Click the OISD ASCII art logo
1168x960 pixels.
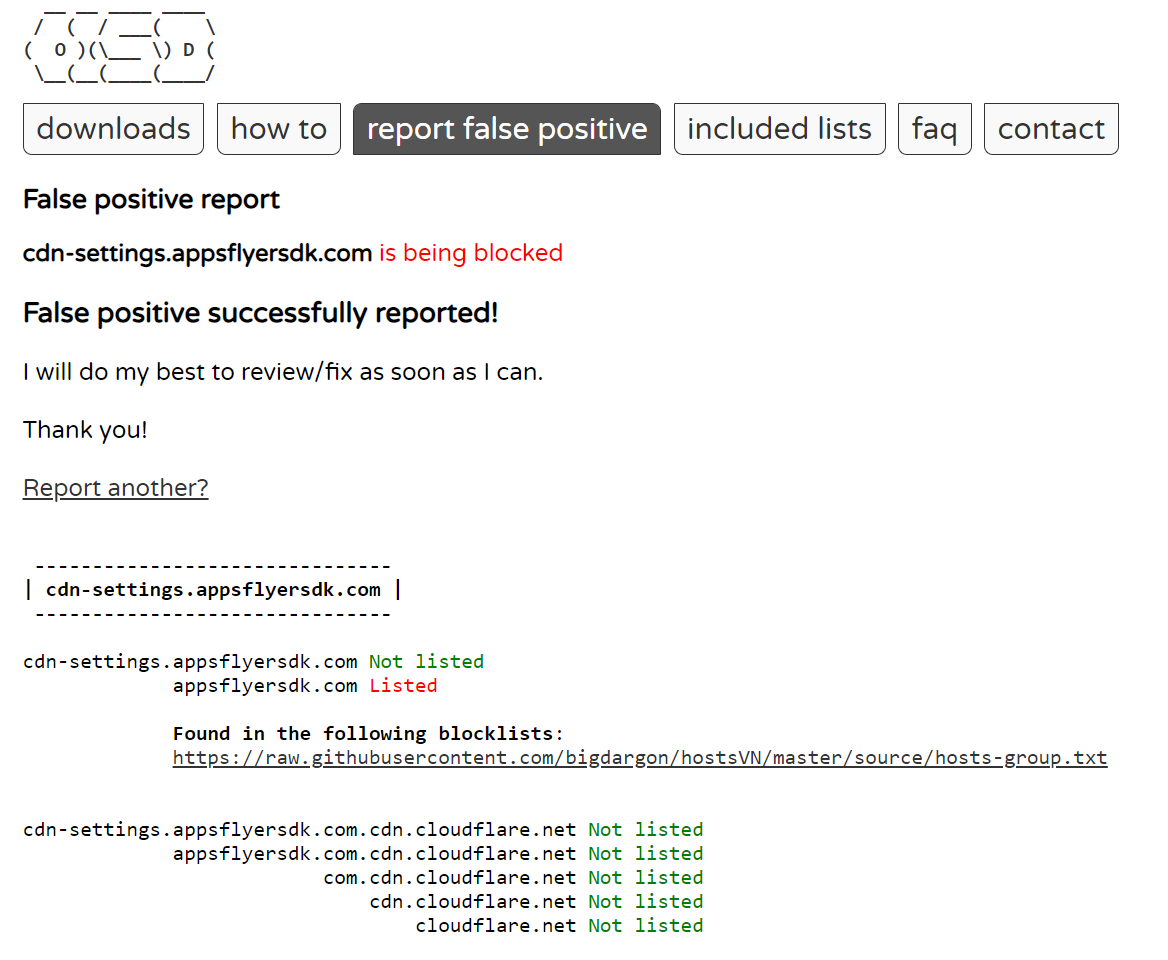coord(120,47)
